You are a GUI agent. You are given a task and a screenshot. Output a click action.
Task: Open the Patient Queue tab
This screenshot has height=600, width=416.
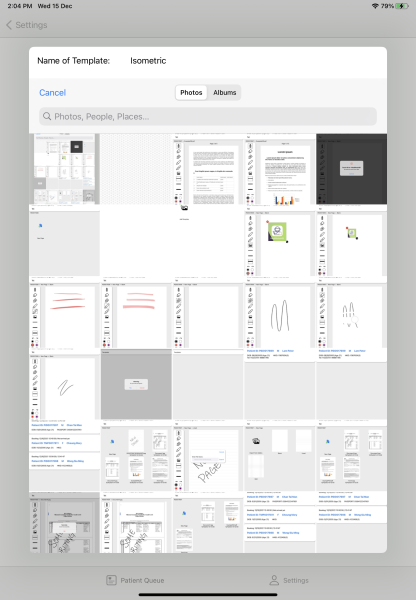pos(135,580)
